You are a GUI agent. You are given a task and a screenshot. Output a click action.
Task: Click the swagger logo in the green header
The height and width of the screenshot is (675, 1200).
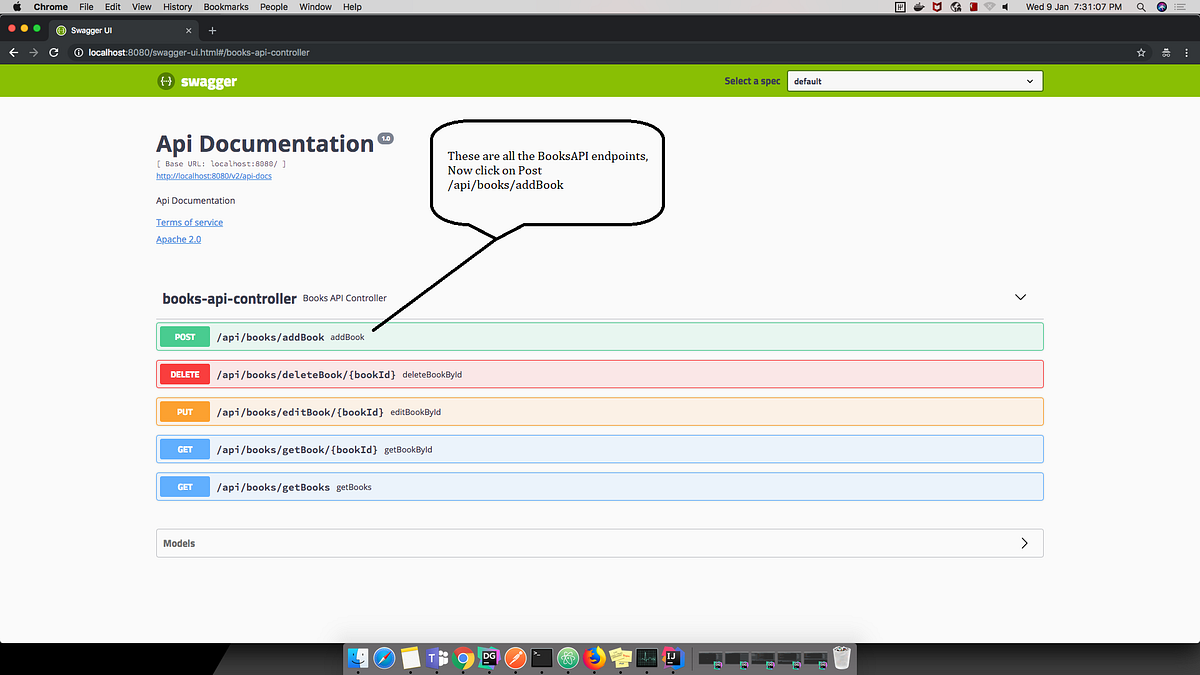[x=197, y=81]
